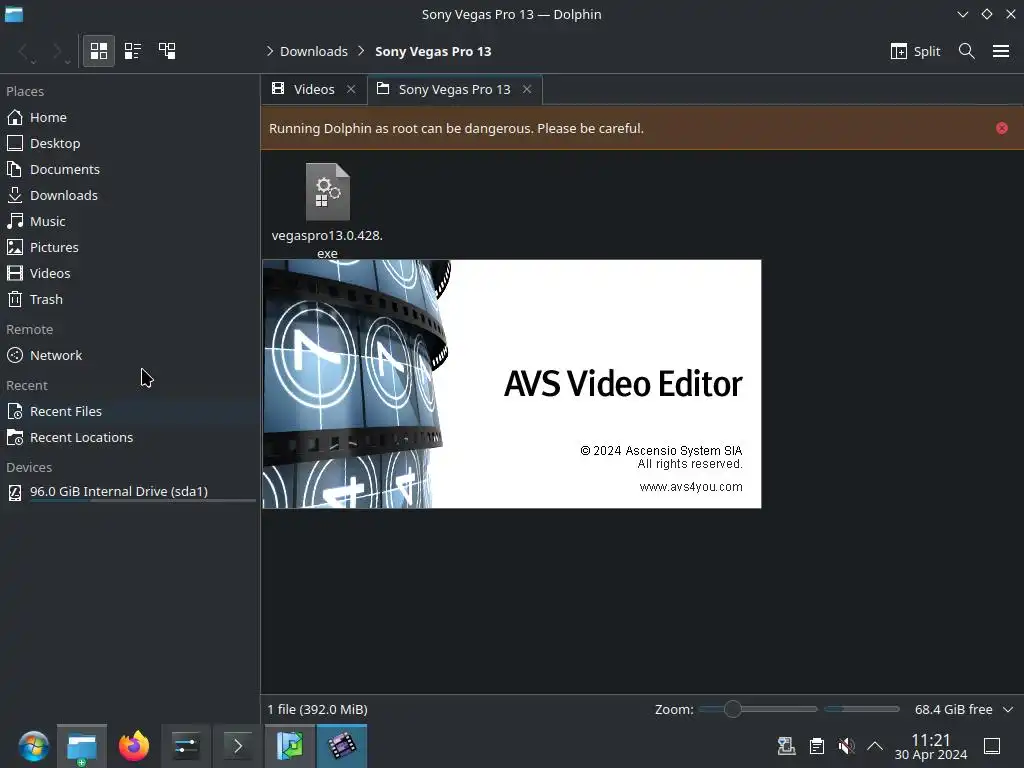Open Music in Places sidebar
The width and height of the screenshot is (1024, 768).
coord(130,221)
